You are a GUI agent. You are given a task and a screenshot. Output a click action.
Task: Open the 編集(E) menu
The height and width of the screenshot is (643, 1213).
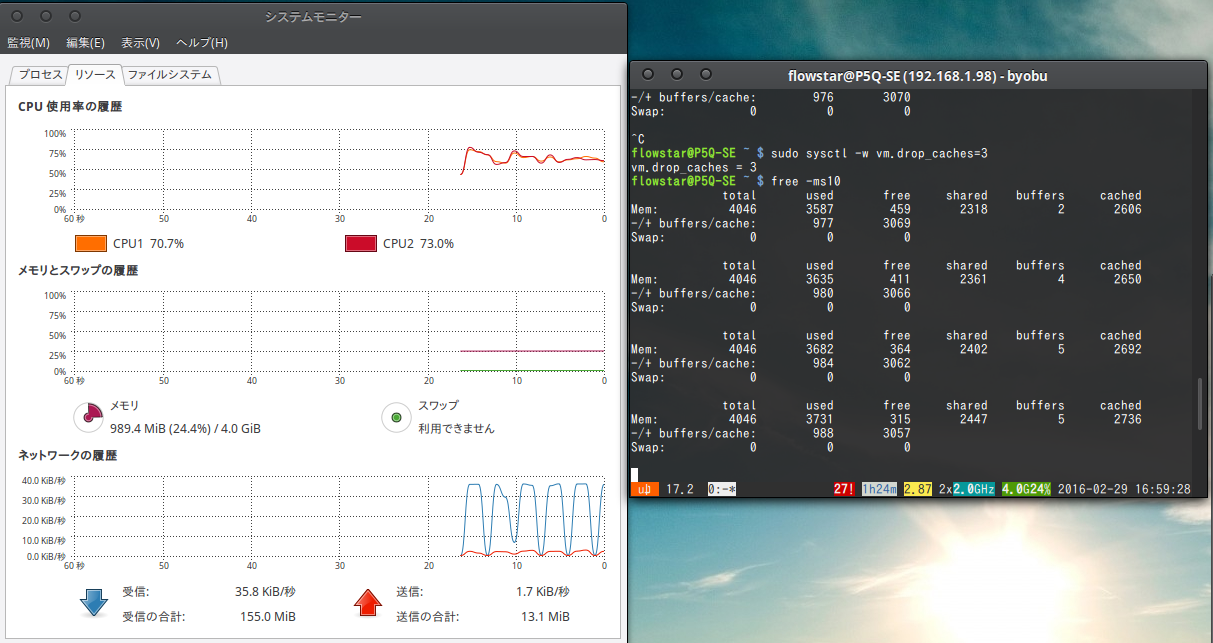coord(85,43)
